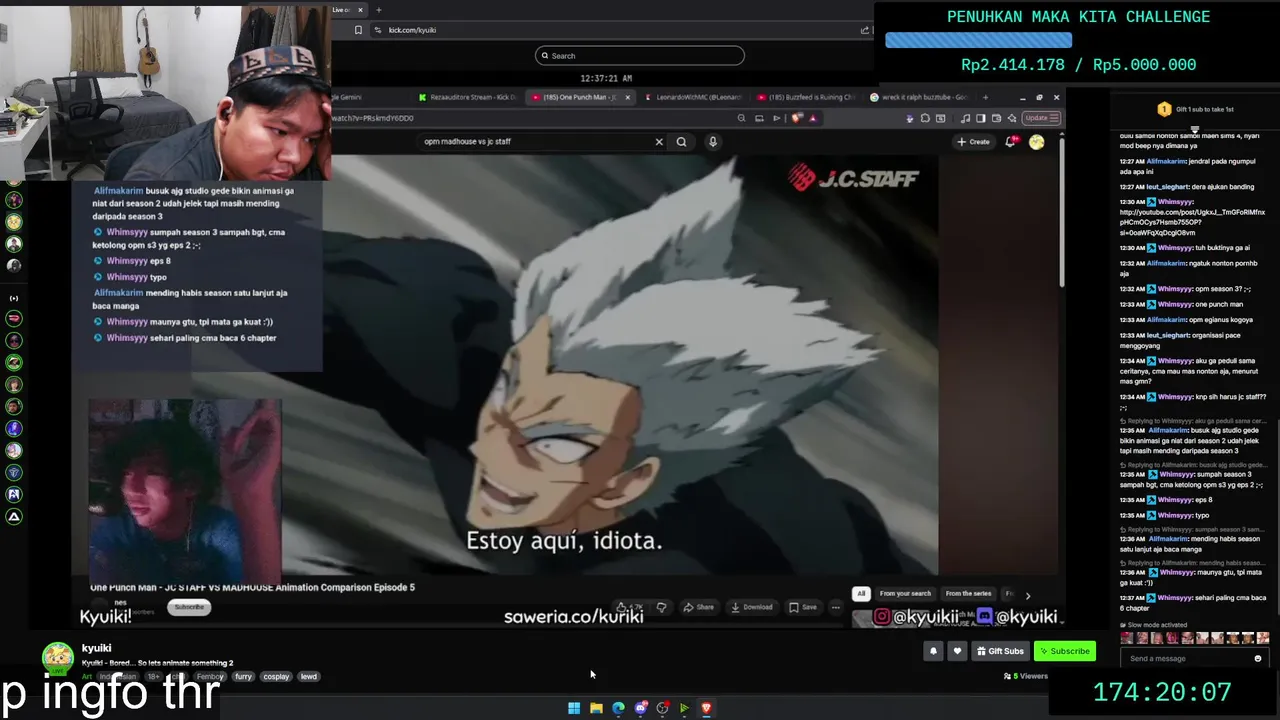Select the From your search chip
Screen dimensions: 1280x720
(x=905, y=594)
